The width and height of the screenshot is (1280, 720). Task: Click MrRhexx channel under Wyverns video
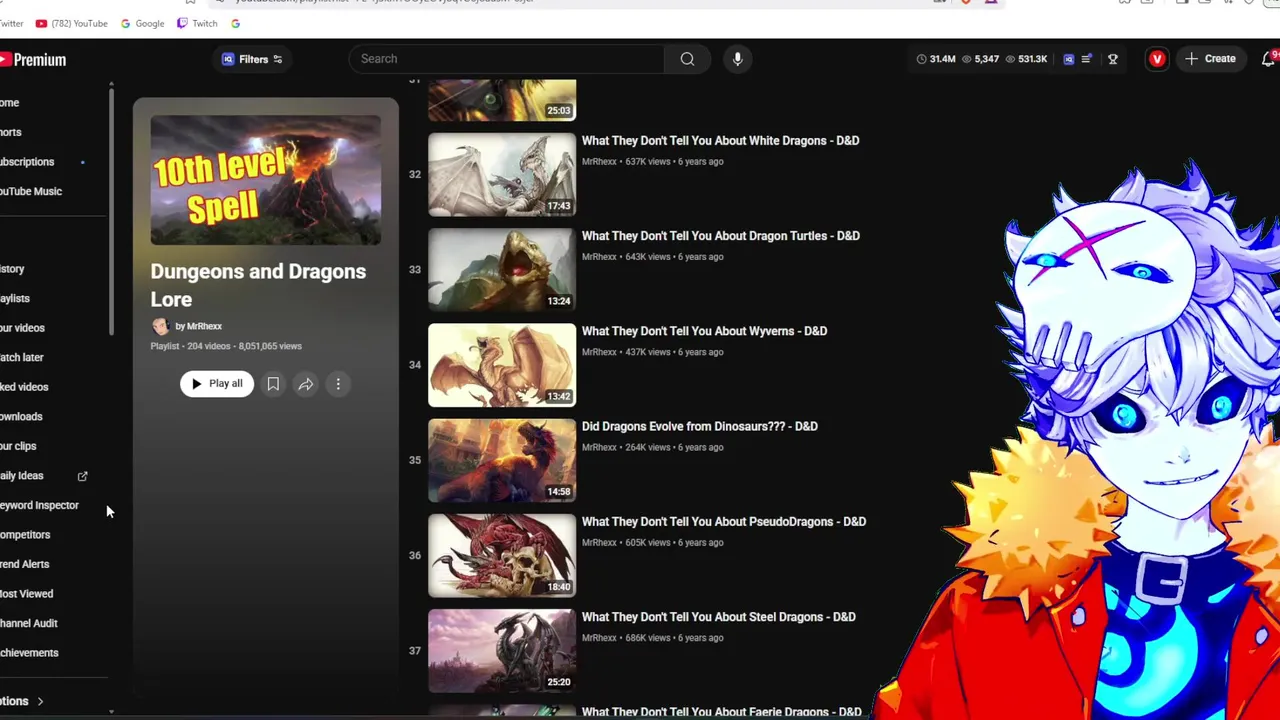(599, 352)
